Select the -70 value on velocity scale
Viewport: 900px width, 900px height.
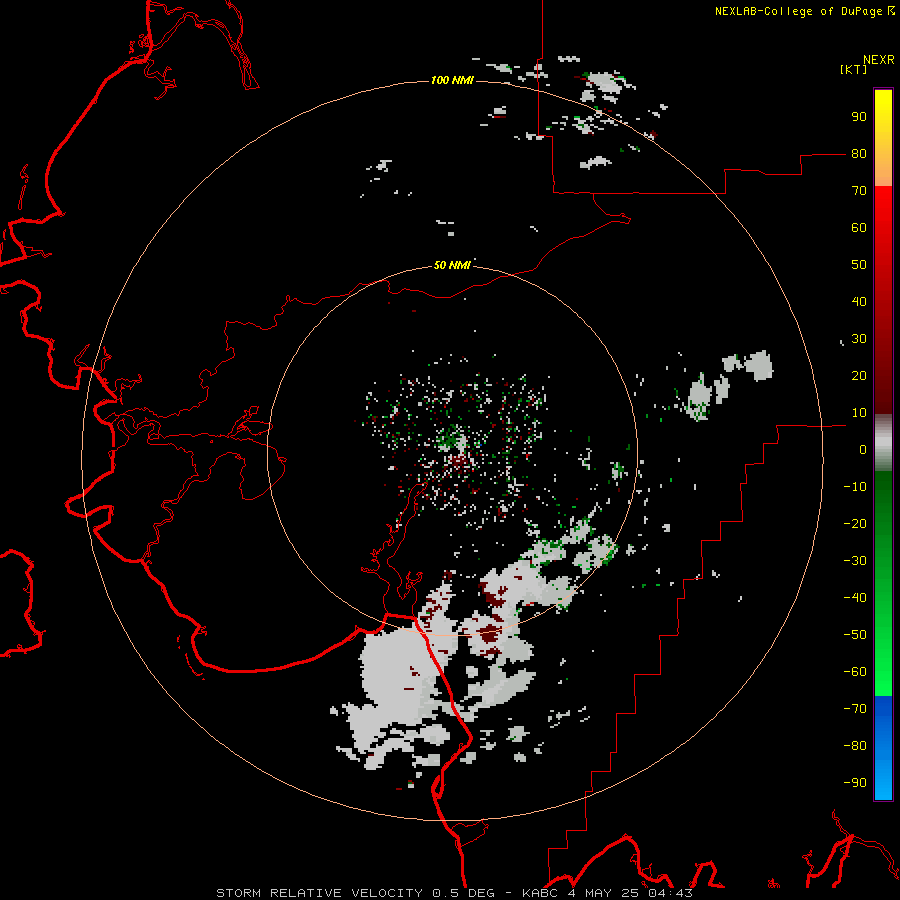(x=855, y=709)
